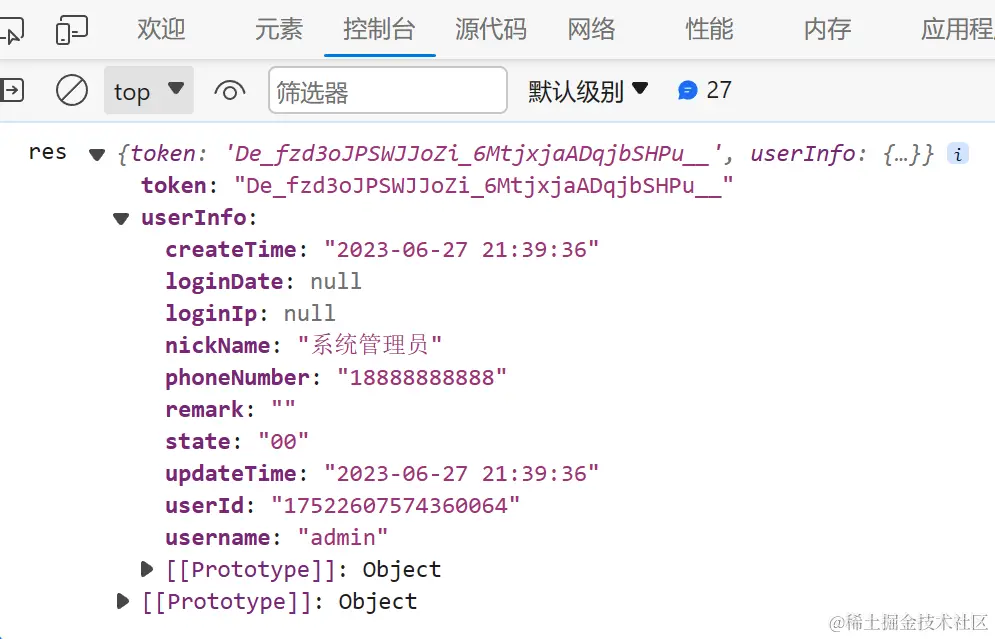Expand the outer [[Prototype]] Object
Viewport: 995px width, 639px height.
point(123,602)
